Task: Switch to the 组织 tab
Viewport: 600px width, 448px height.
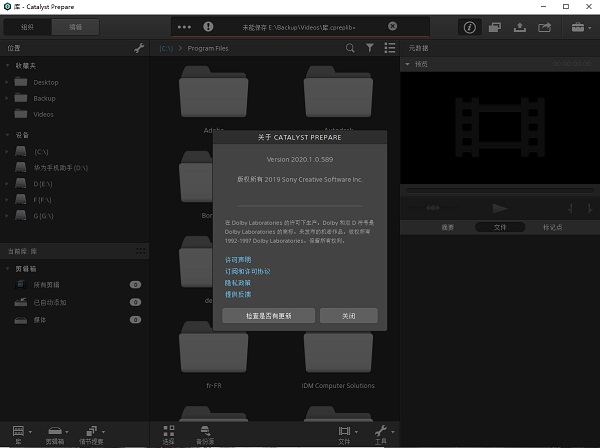Action: [27, 26]
